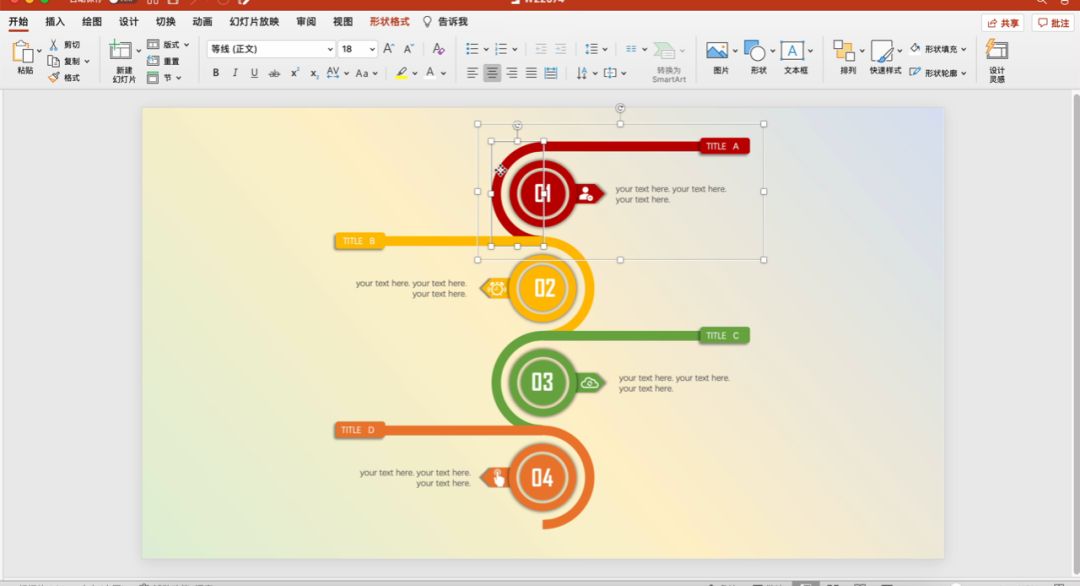1080x586 pixels.
Task: Click the Picture (图片) insert icon
Action: click(717, 50)
